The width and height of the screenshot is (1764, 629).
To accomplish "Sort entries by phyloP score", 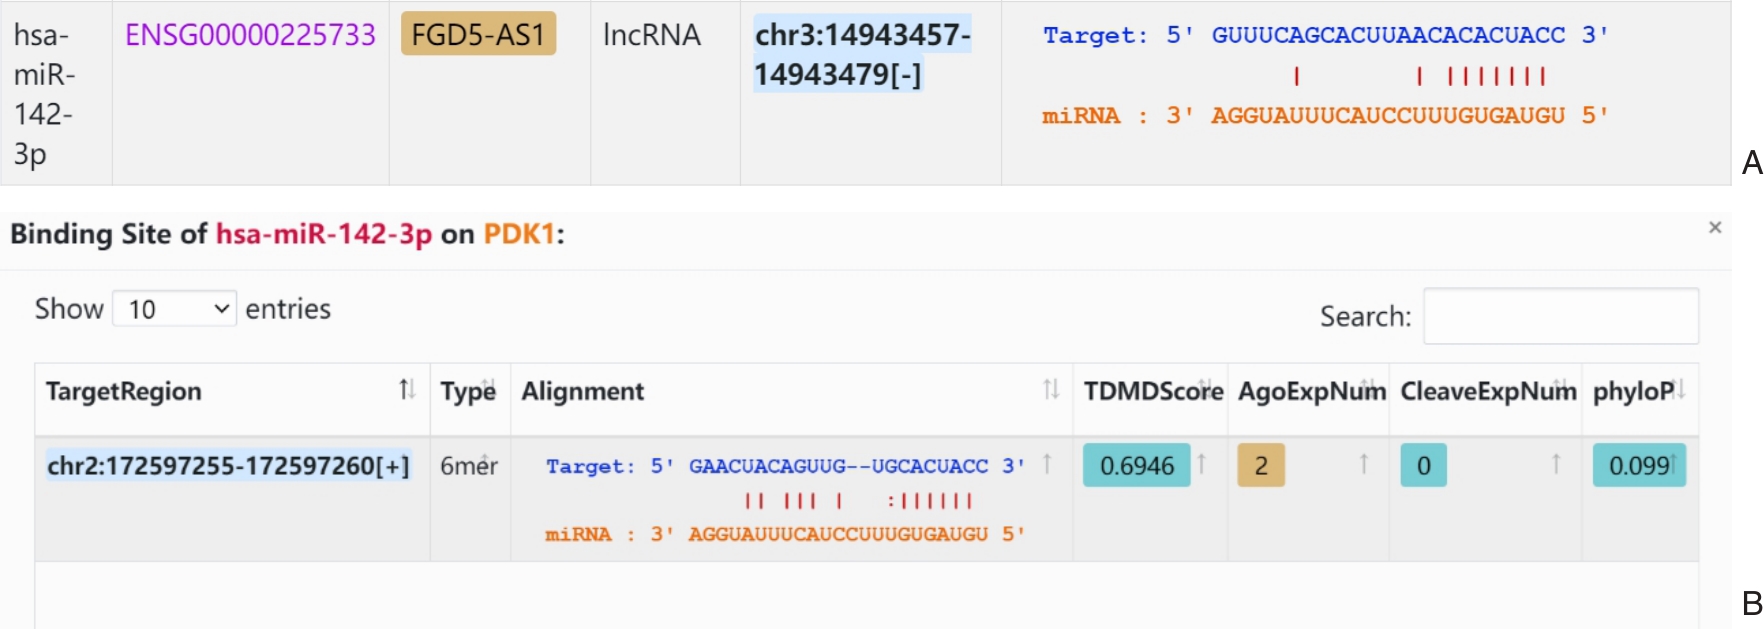I will [1680, 390].
